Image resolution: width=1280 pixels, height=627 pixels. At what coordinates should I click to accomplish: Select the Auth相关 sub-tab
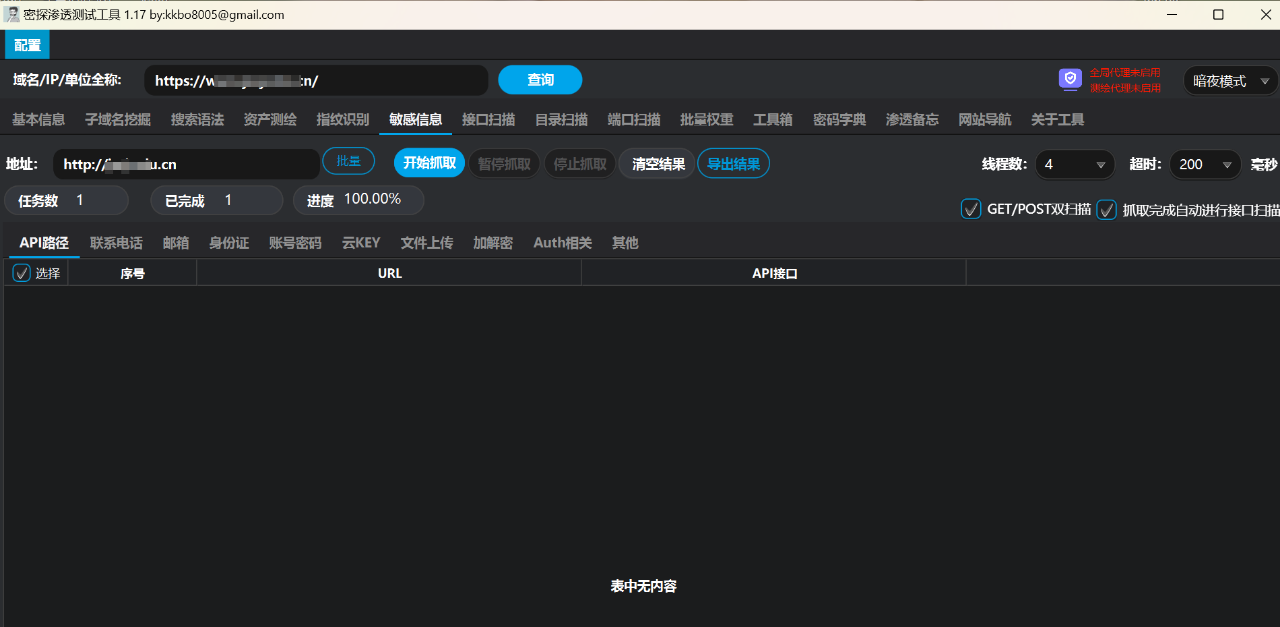(562, 243)
